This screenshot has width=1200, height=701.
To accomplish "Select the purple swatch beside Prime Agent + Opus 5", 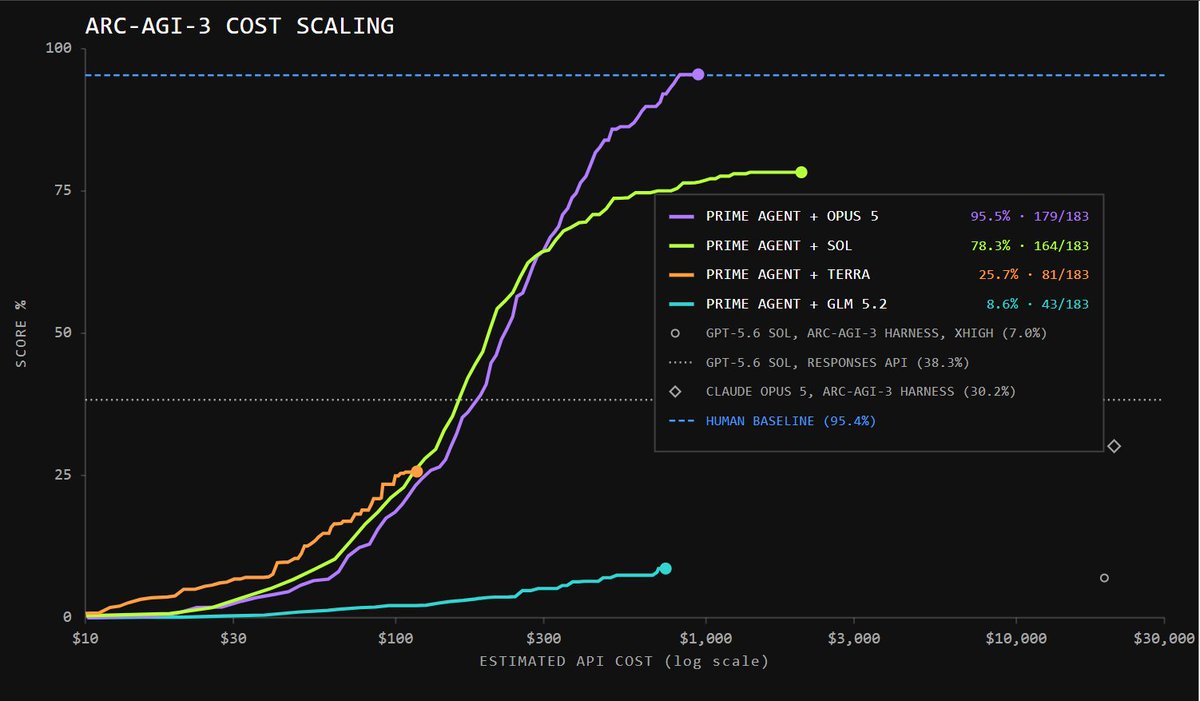I will [x=680, y=216].
